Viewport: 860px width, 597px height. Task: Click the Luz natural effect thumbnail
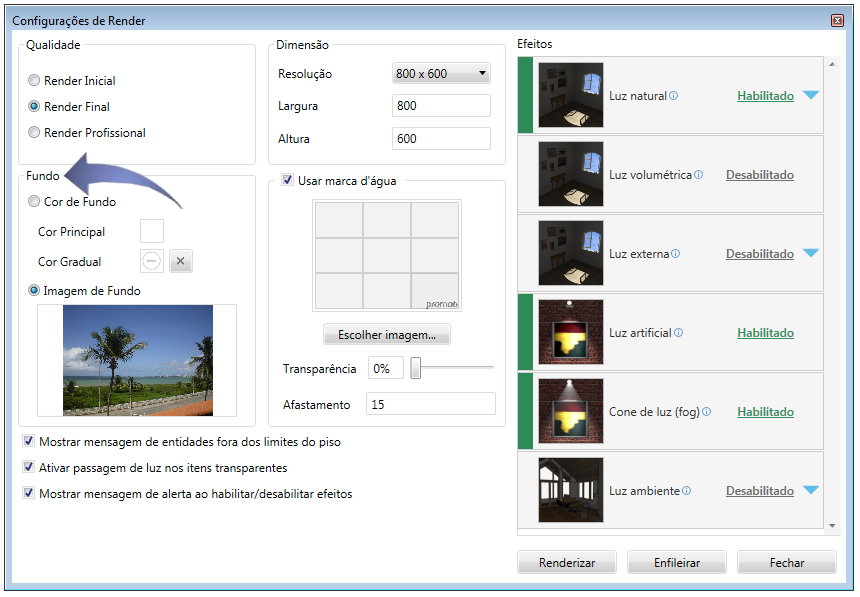570,95
